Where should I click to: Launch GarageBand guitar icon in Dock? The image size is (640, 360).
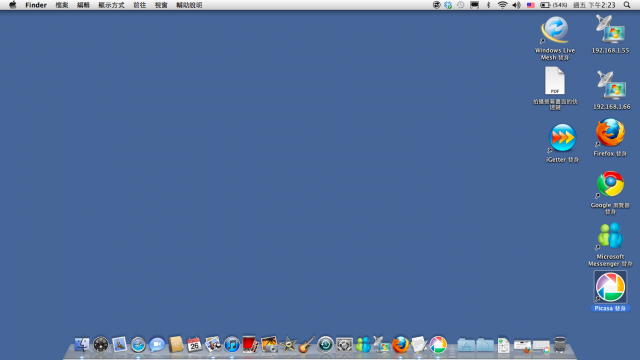(x=307, y=344)
